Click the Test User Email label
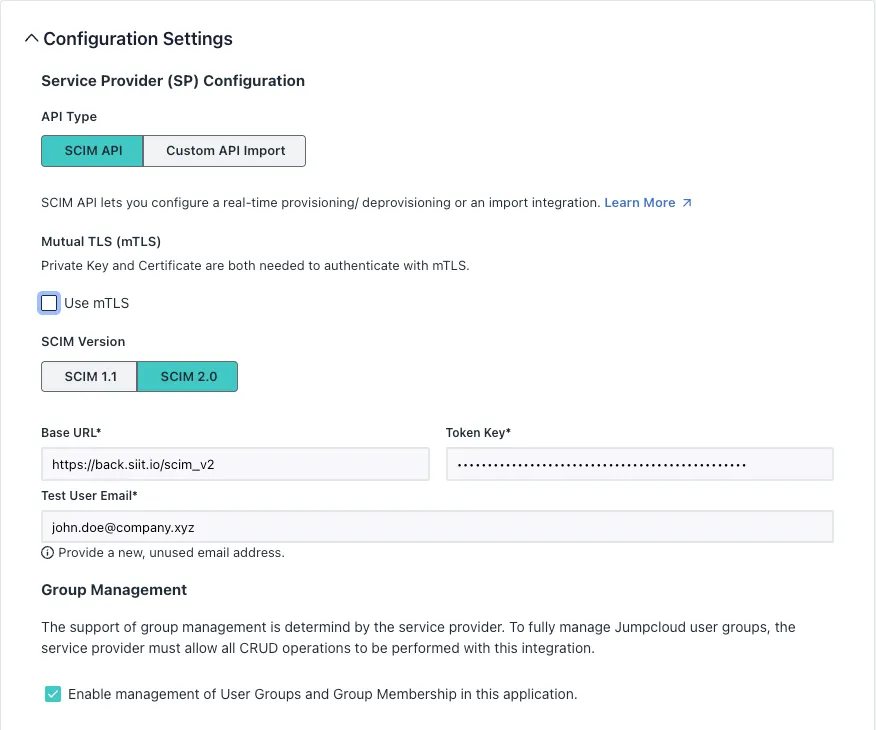Image resolution: width=876 pixels, height=730 pixels. [89, 495]
